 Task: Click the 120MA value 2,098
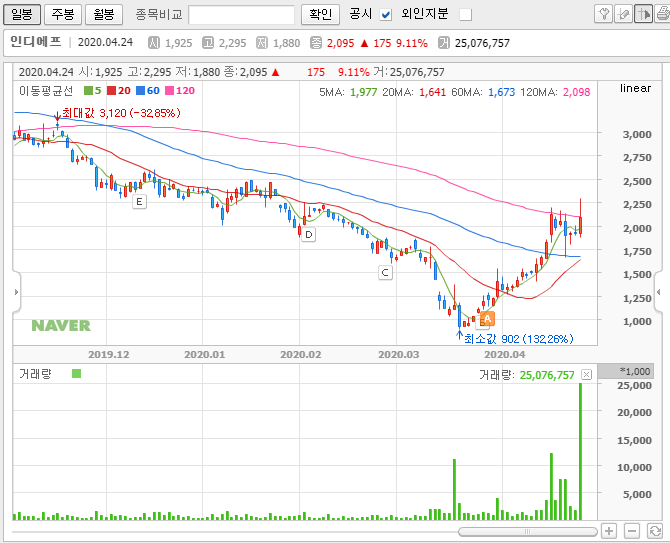pyautogui.click(x=576, y=92)
